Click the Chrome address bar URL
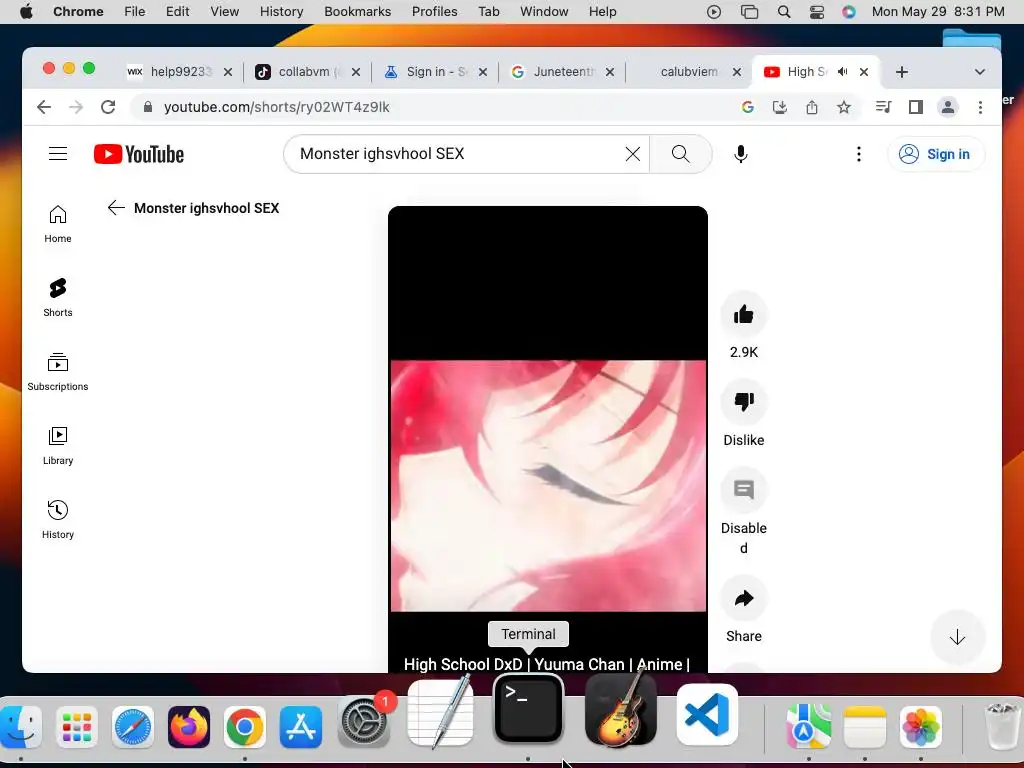Screen dimensions: 1024x768 [276, 107]
